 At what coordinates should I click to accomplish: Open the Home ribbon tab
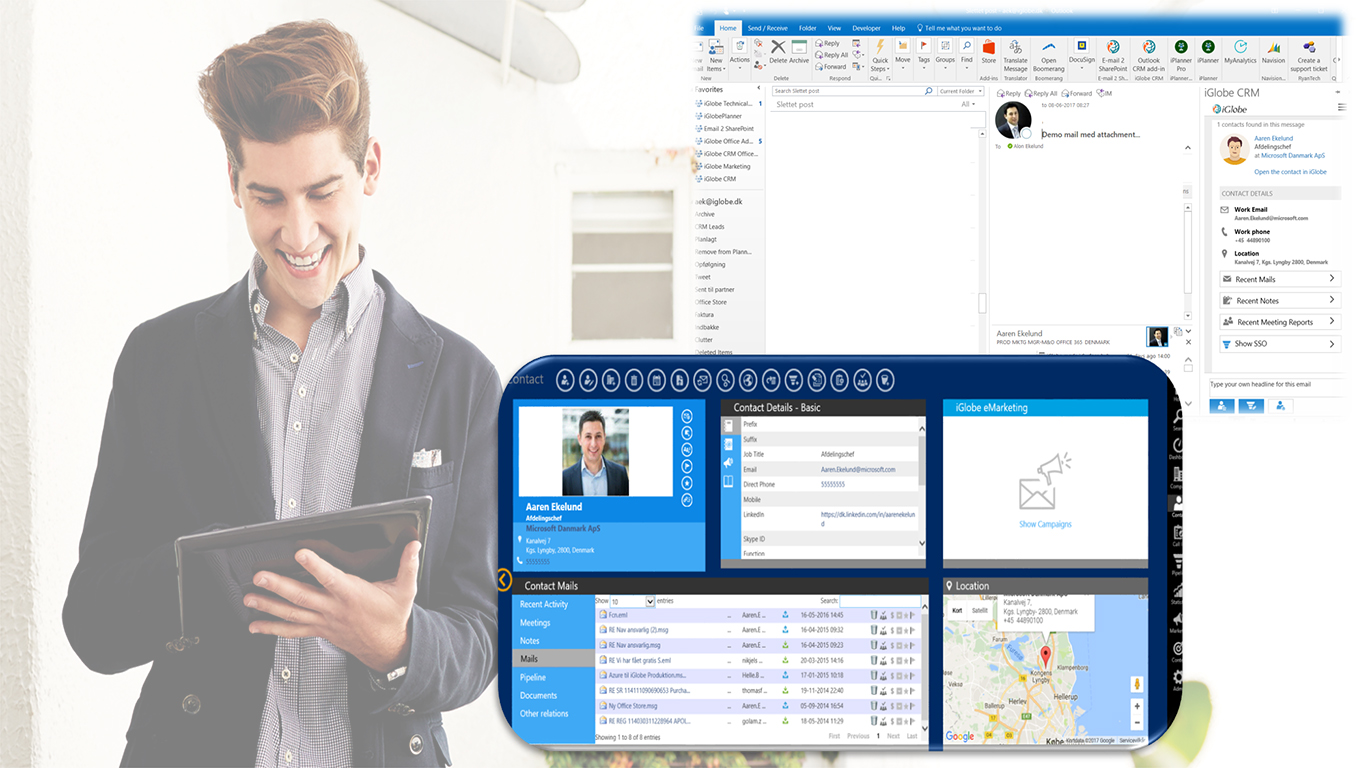click(x=728, y=28)
